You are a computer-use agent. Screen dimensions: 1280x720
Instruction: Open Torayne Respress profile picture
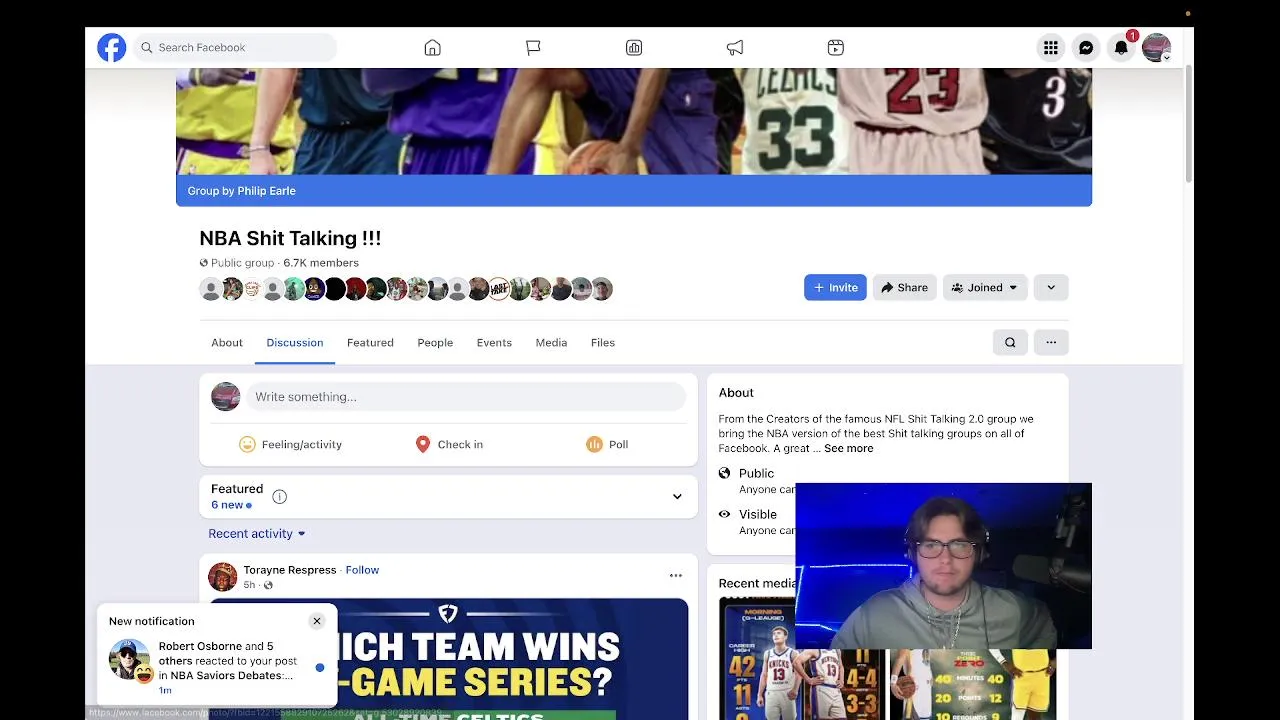point(223,577)
